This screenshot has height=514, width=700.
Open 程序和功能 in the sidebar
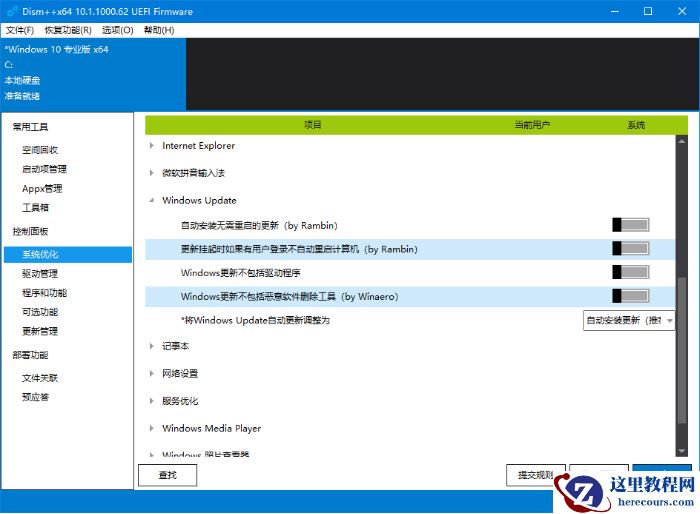click(44, 293)
